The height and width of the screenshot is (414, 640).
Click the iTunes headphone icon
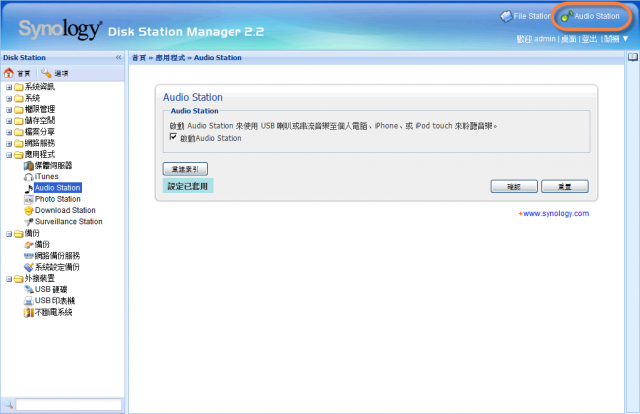(x=29, y=177)
